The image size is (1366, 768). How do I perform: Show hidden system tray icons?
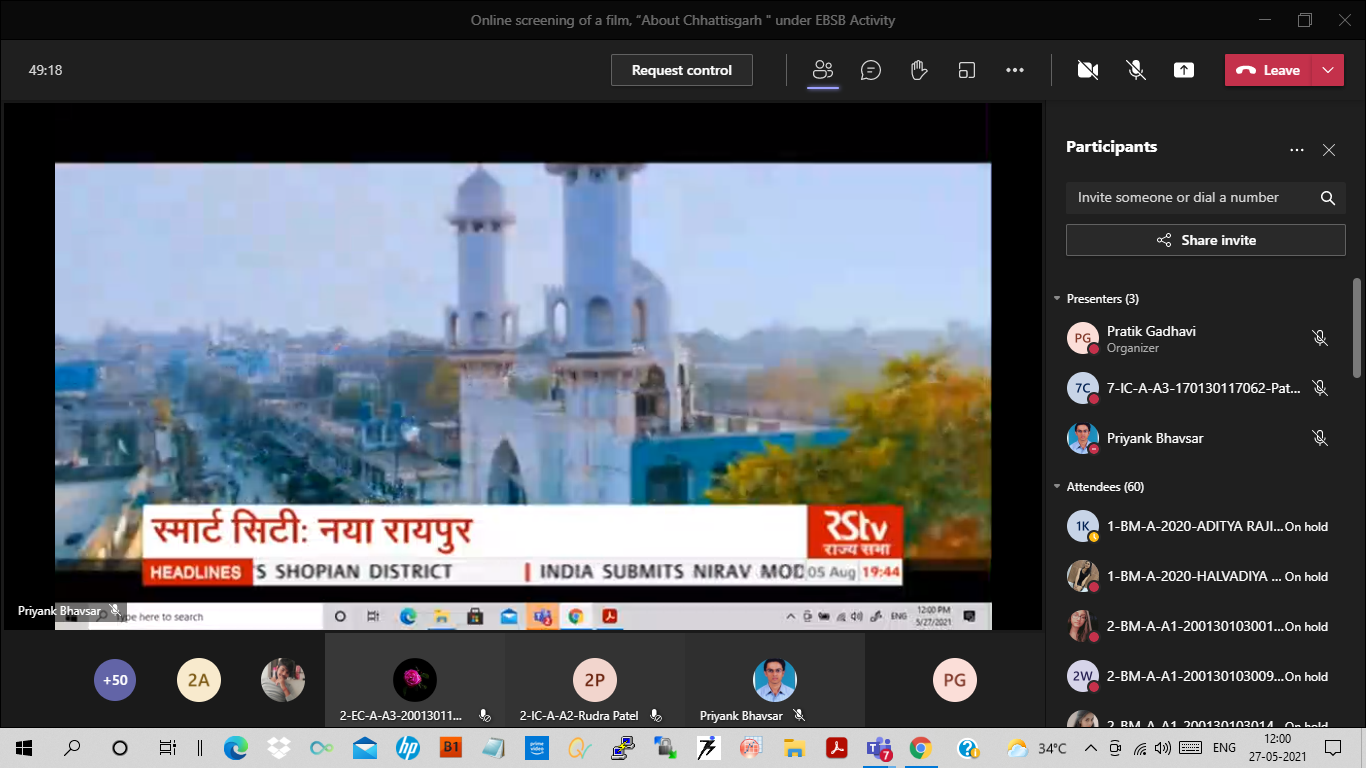(1089, 748)
